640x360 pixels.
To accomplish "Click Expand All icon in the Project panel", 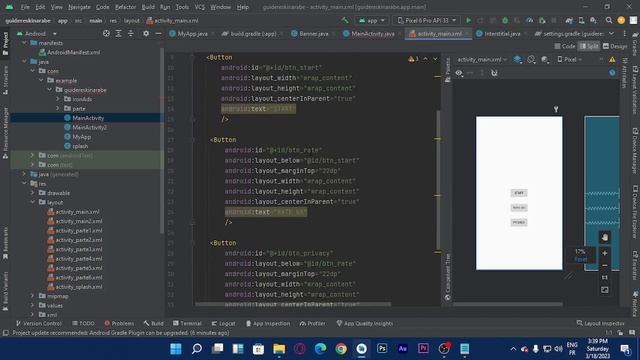I will point(118,33).
